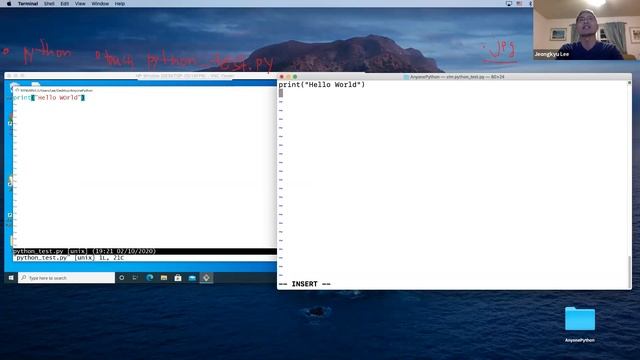The image size is (640, 360).
Task: Open File Explorer from the Windows taskbar
Action: point(164,278)
